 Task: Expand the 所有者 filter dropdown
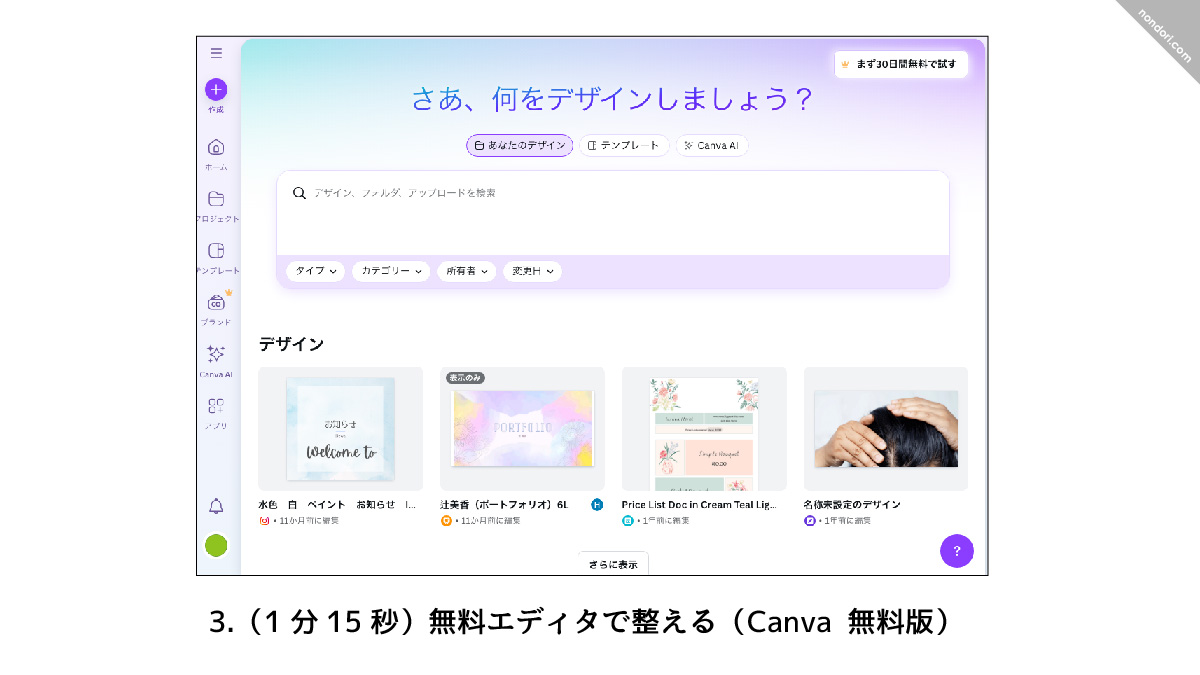pyautogui.click(x=467, y=271)
